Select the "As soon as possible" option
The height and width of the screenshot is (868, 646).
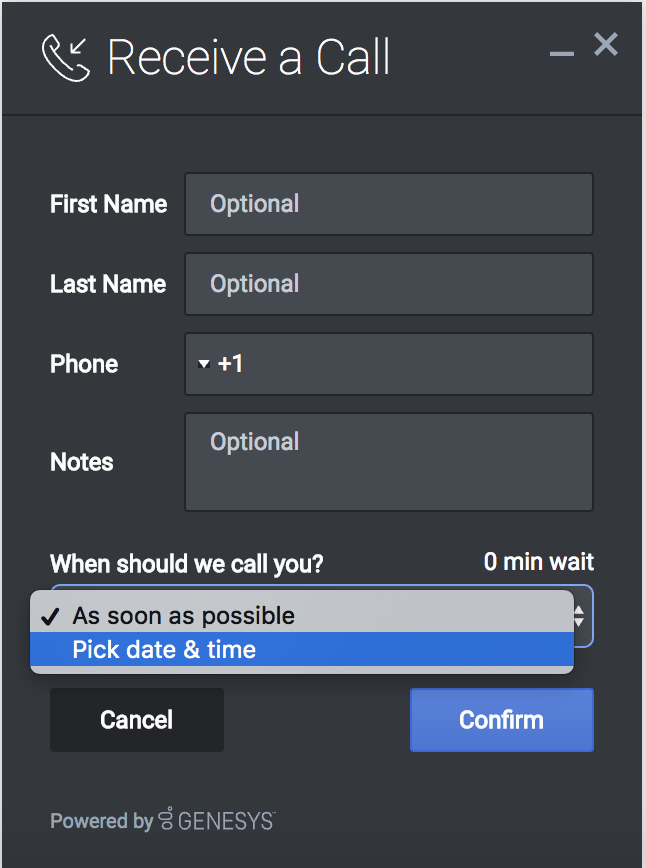(184, 615)
